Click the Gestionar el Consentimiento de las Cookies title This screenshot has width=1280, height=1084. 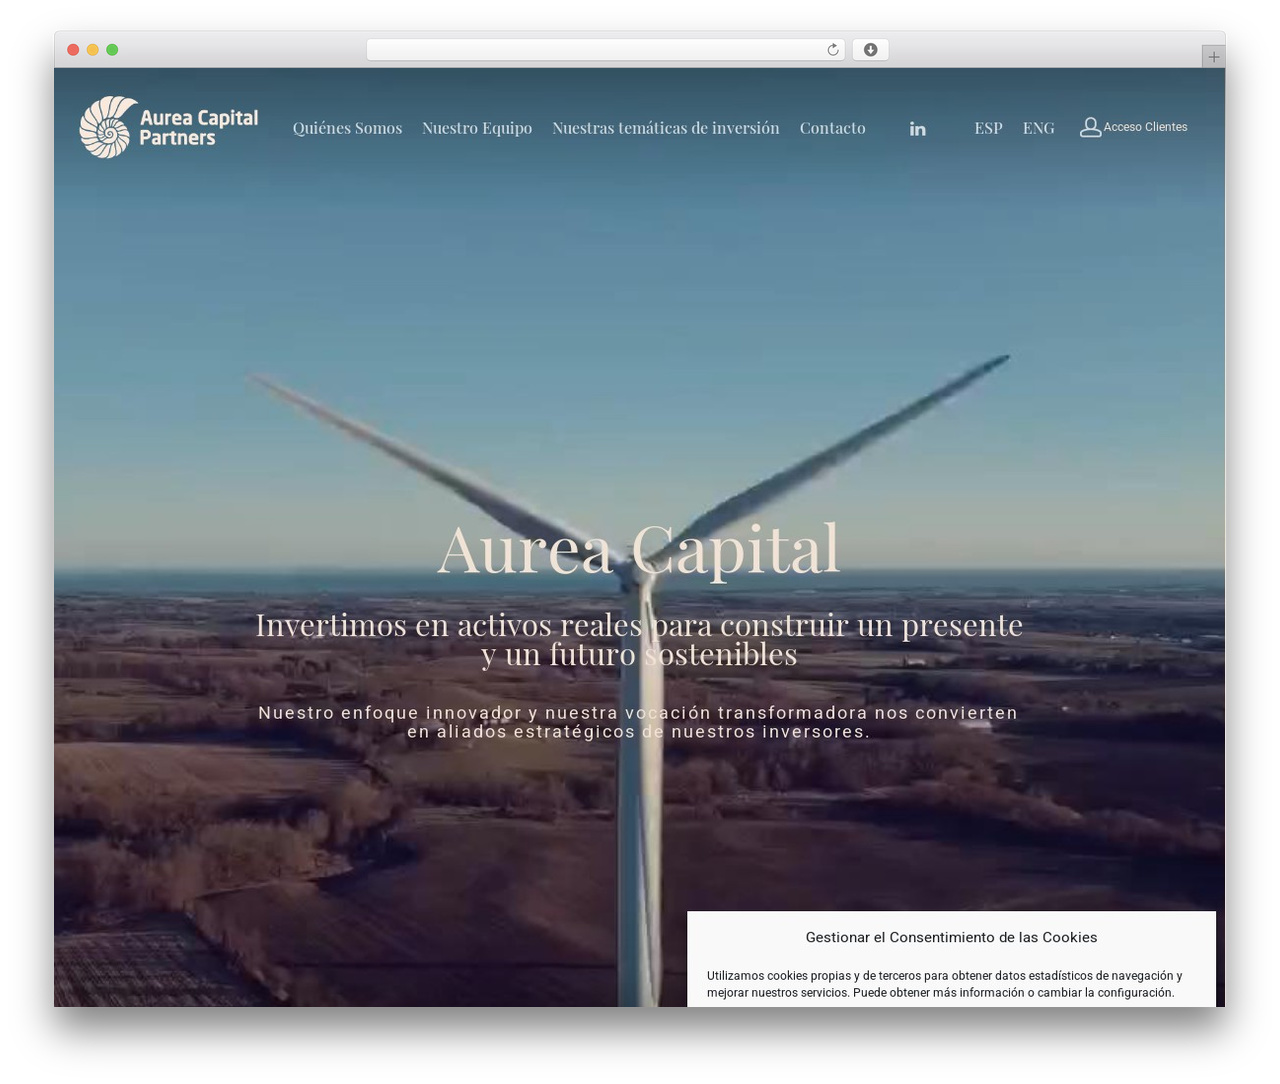click(x=951, y=937)
